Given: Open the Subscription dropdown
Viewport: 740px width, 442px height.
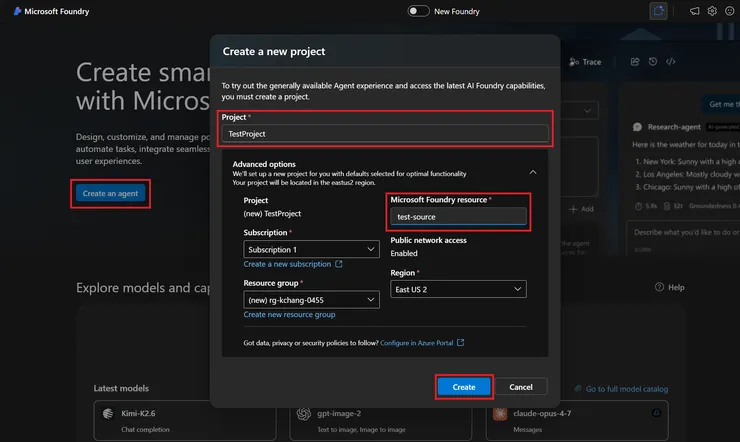Looking at the screenshot, I should tap(311, 250).
